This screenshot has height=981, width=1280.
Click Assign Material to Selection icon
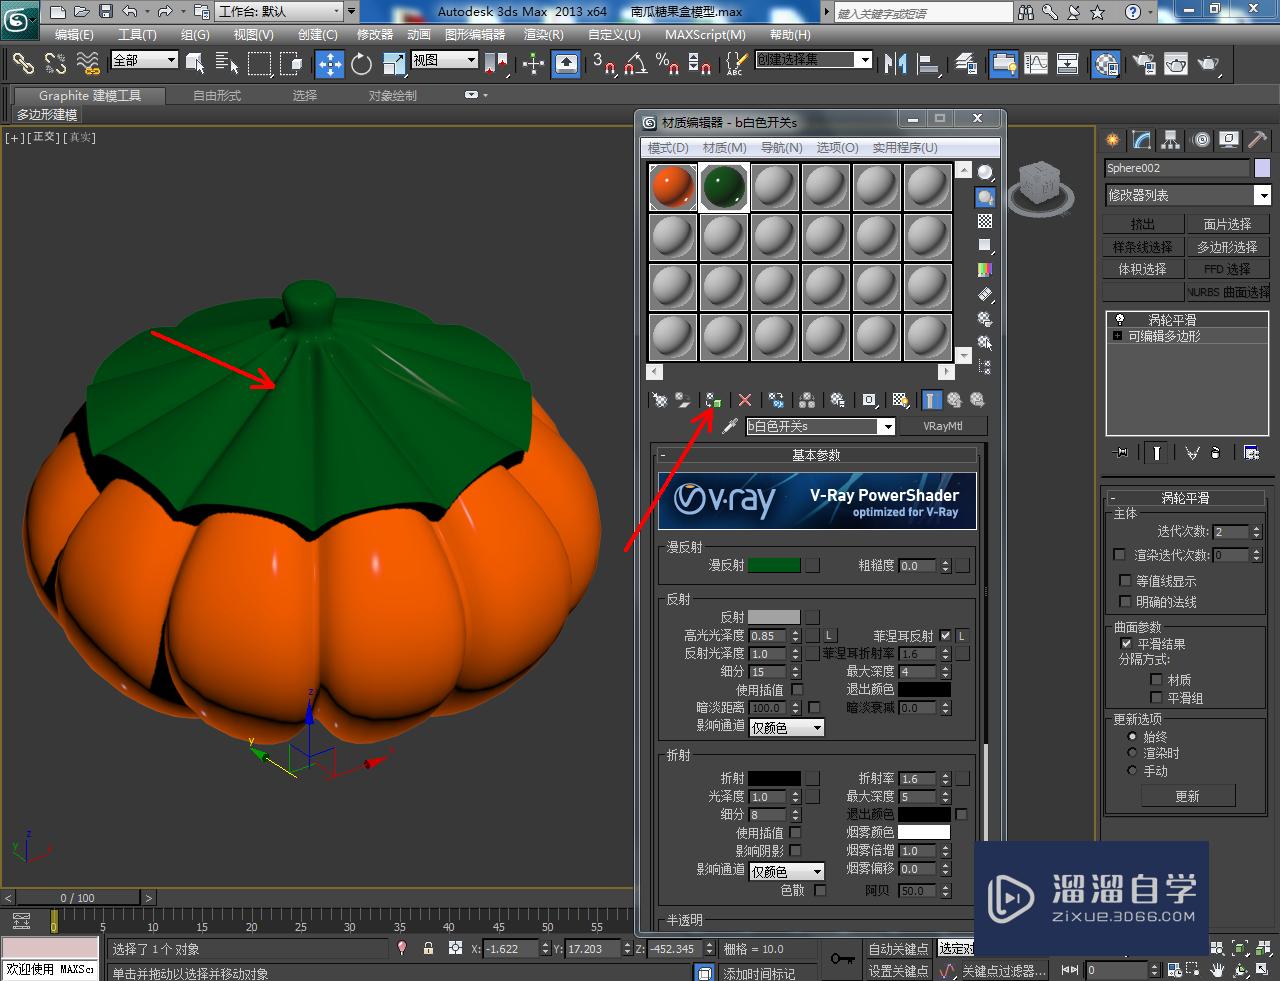[712, 400]
